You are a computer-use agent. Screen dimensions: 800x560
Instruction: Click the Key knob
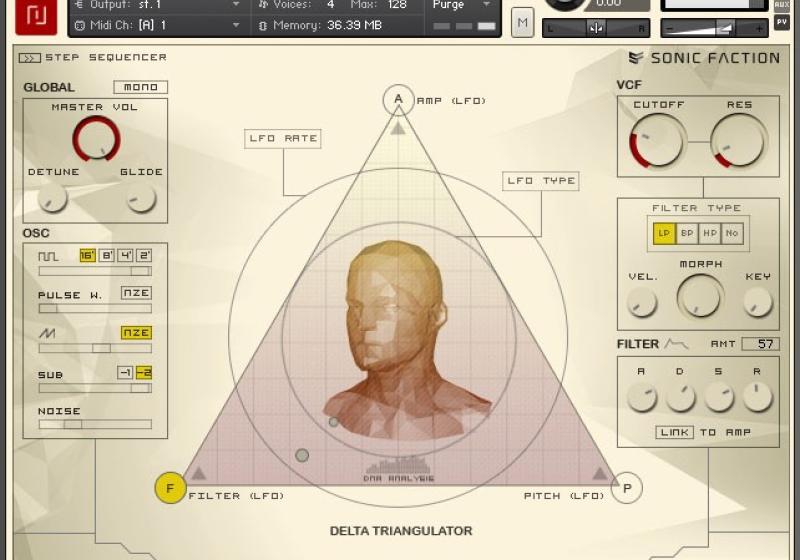pos(758,301)
